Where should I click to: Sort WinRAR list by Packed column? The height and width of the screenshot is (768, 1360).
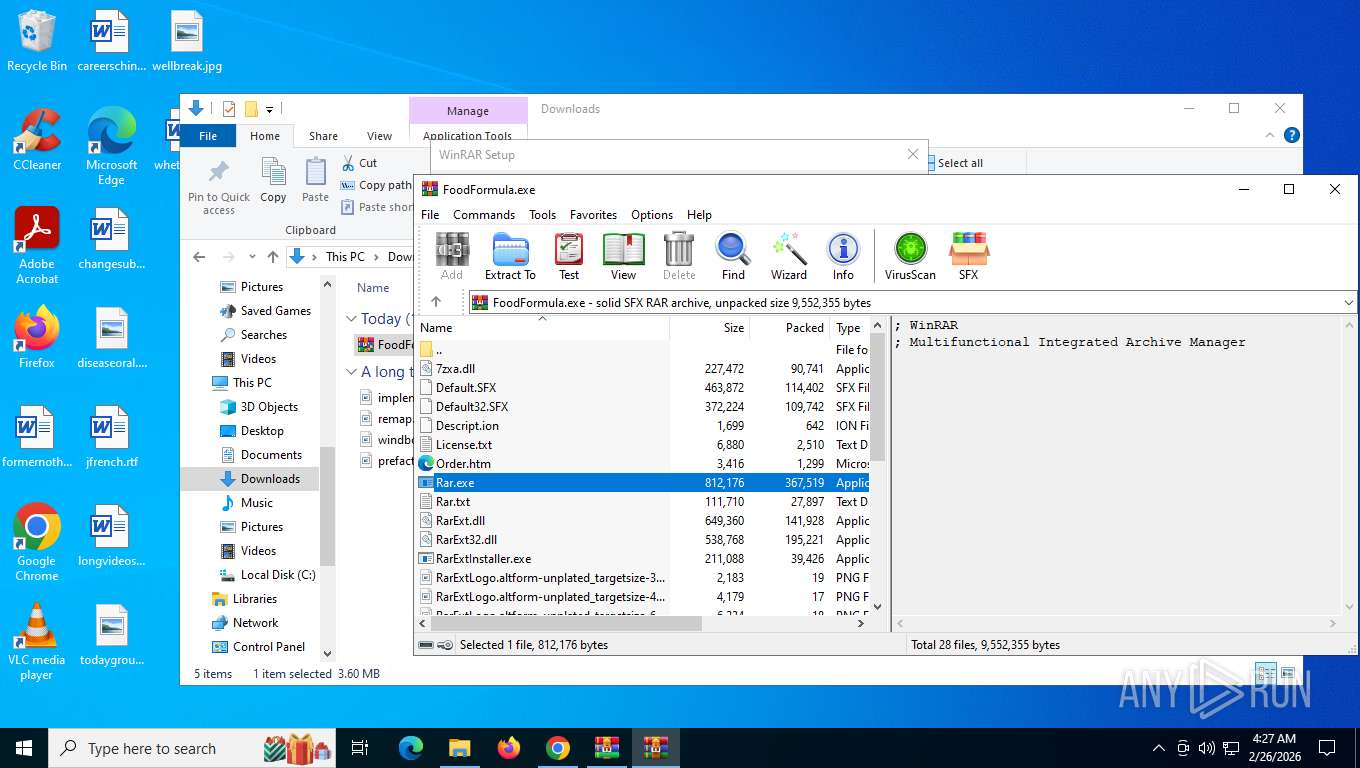pyautogui.click(x=790, y=328)
